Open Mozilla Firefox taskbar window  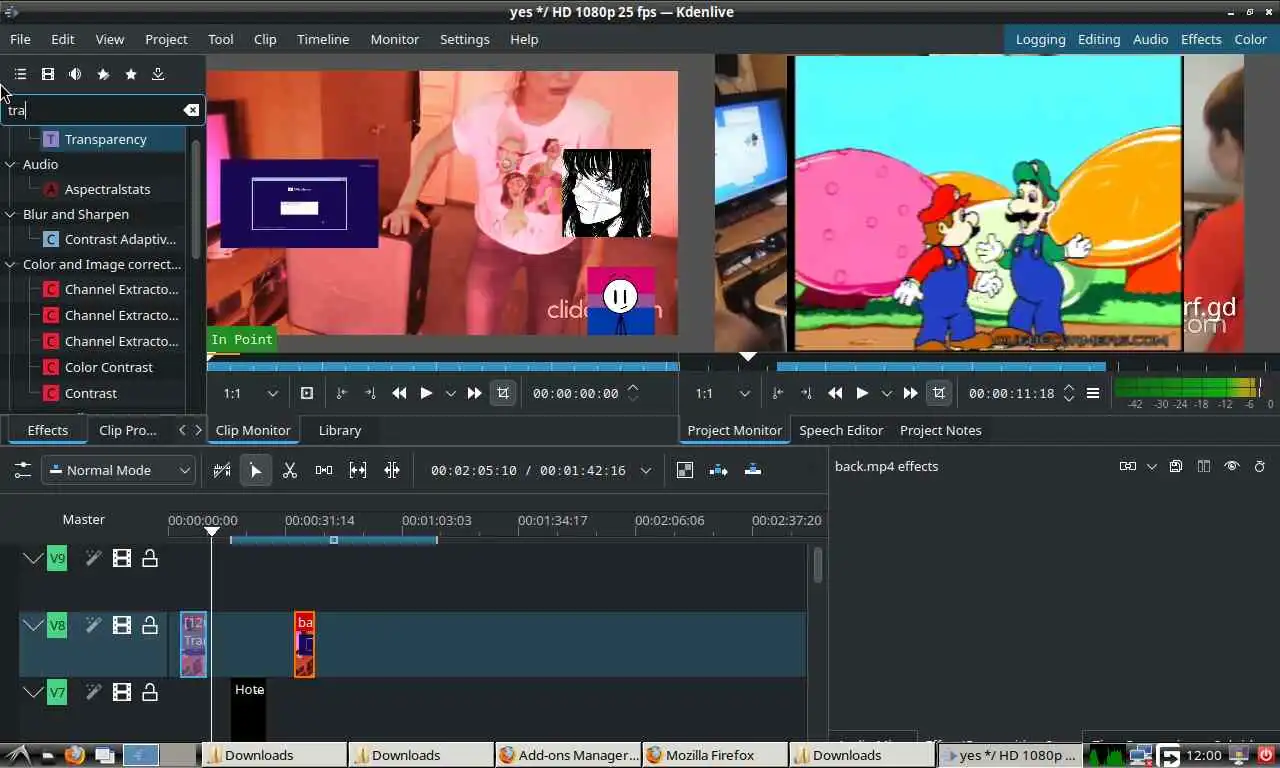click(x=715, y=755)
